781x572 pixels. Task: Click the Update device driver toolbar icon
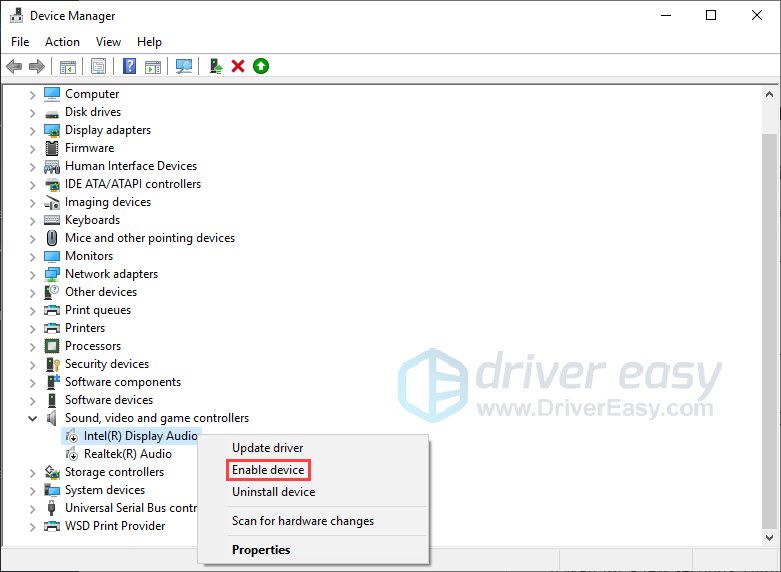point(215,66)
